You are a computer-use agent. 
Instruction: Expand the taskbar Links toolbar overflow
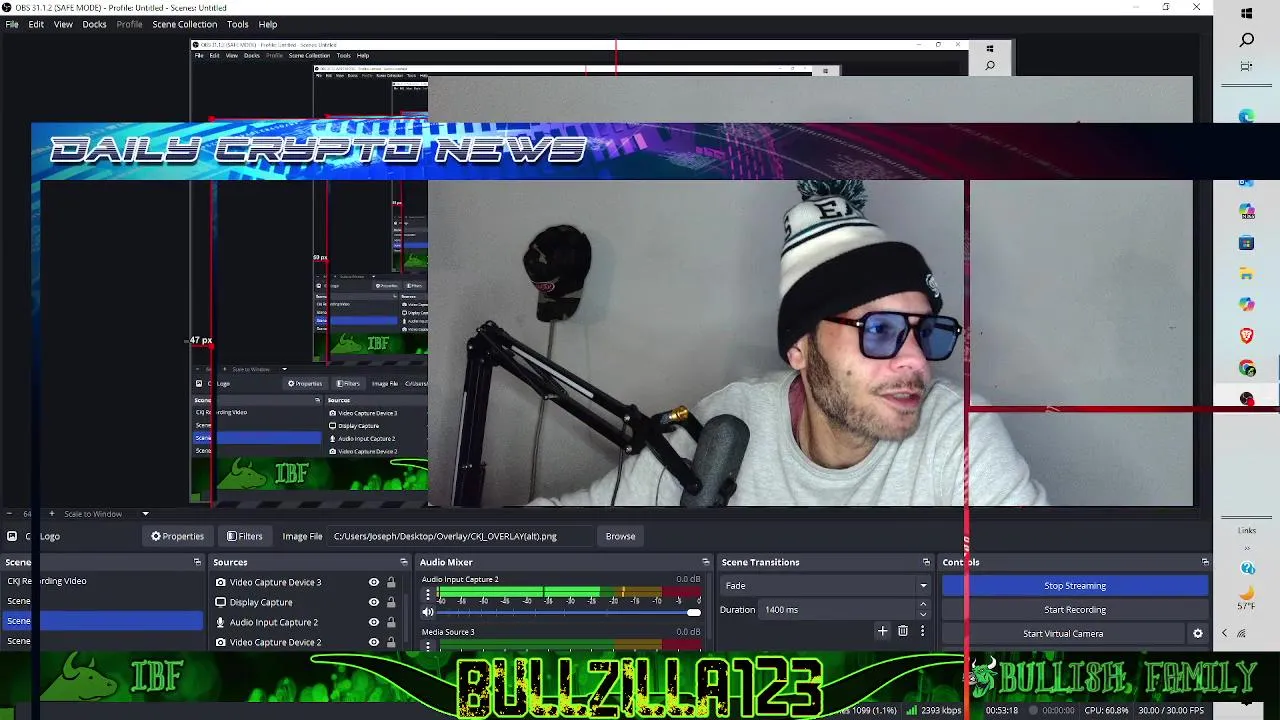(1246, 548)
